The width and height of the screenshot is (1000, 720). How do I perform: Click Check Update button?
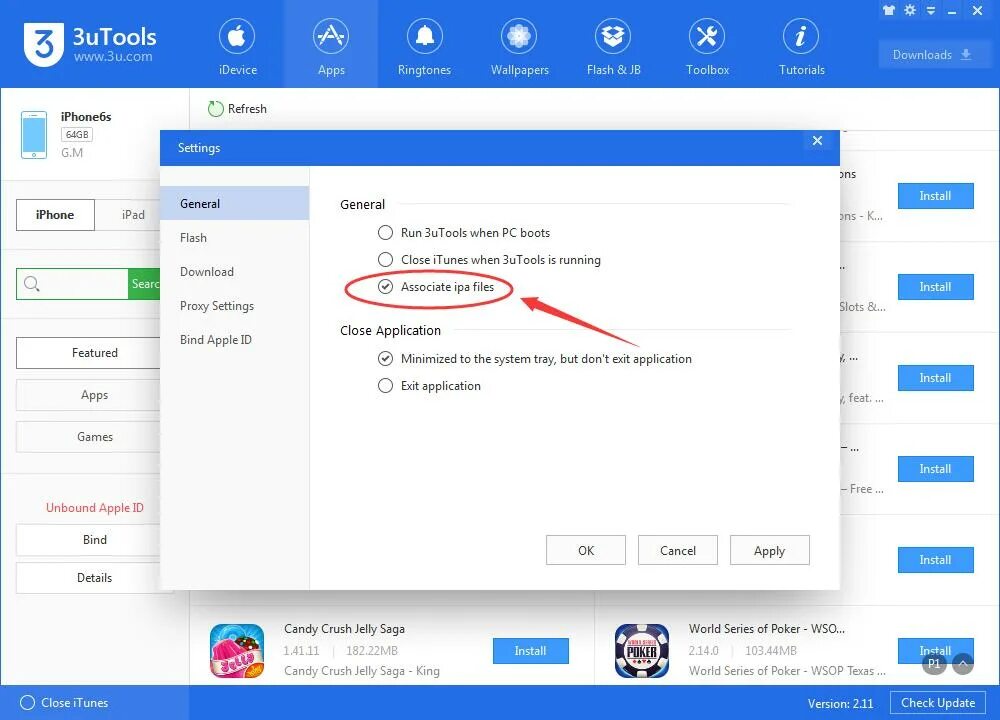[x=938, y=703]
